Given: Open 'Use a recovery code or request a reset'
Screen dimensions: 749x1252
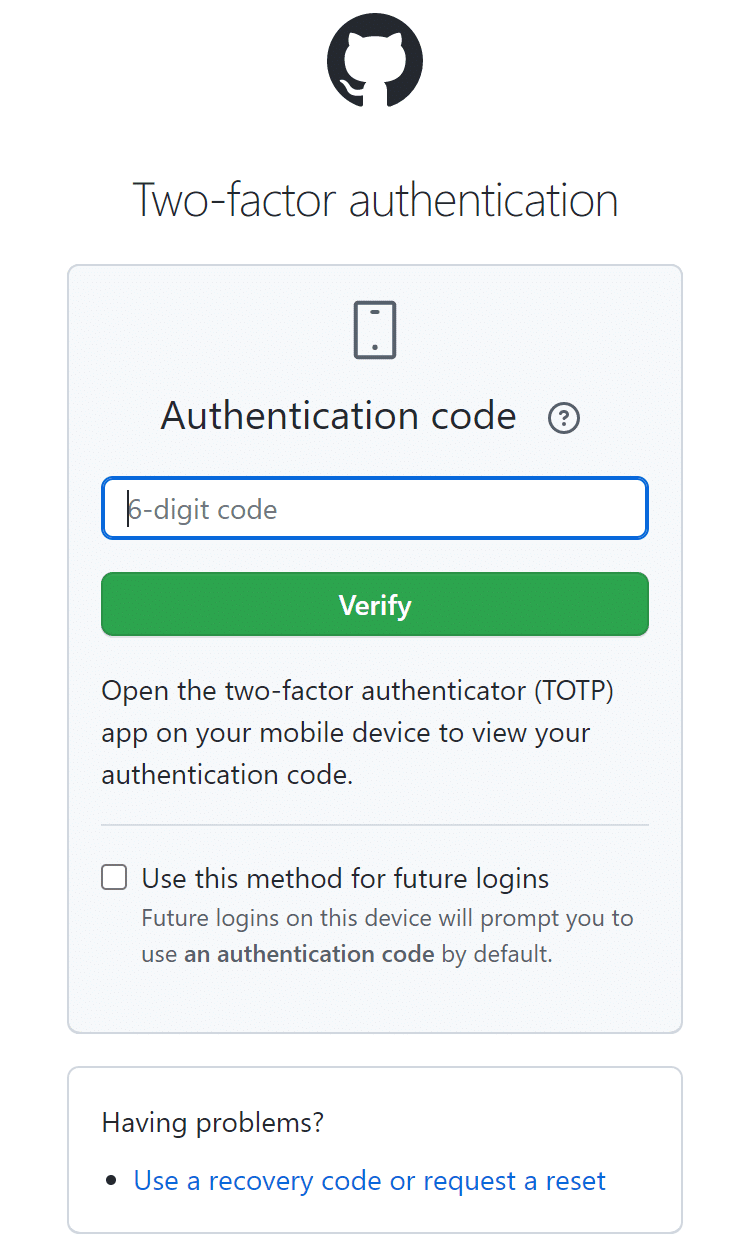Looking at the screenshot, I should pos(369,1180).
